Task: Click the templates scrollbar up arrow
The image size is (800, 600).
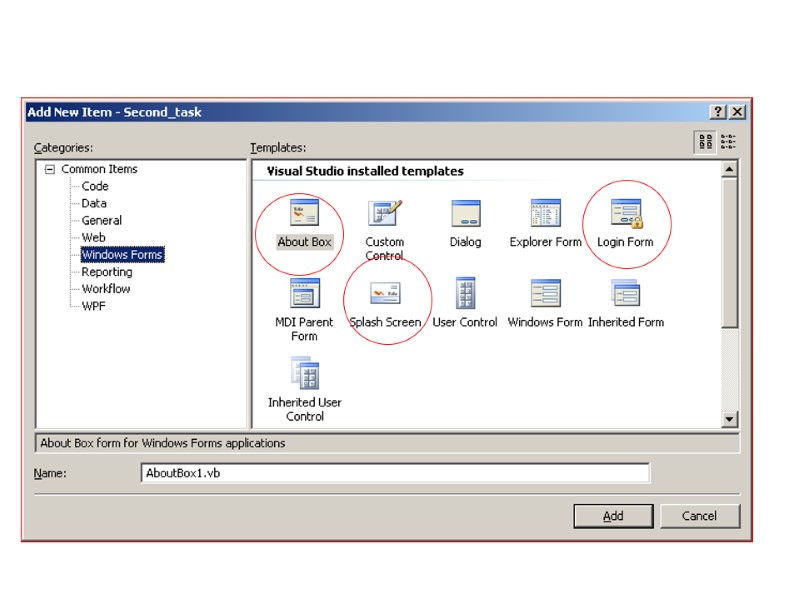Action: click(x=730, y=169)
